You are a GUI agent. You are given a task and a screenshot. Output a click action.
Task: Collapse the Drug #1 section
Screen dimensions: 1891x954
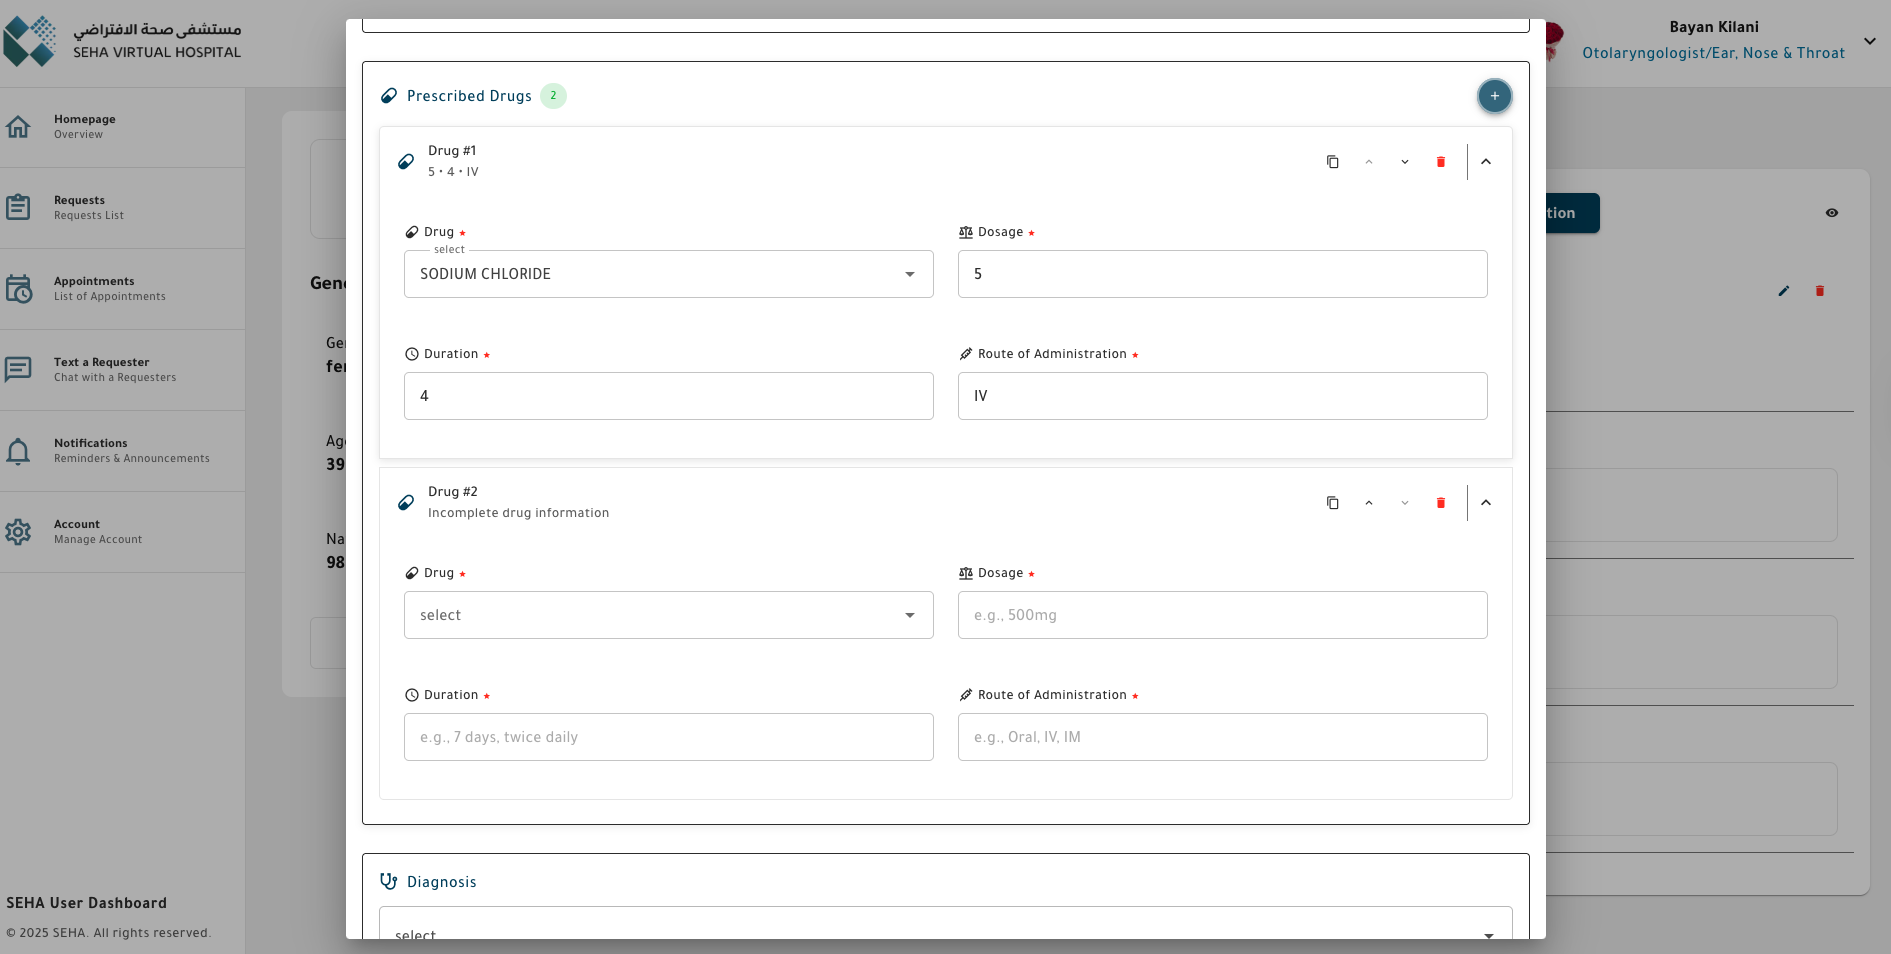point(1485,162)
